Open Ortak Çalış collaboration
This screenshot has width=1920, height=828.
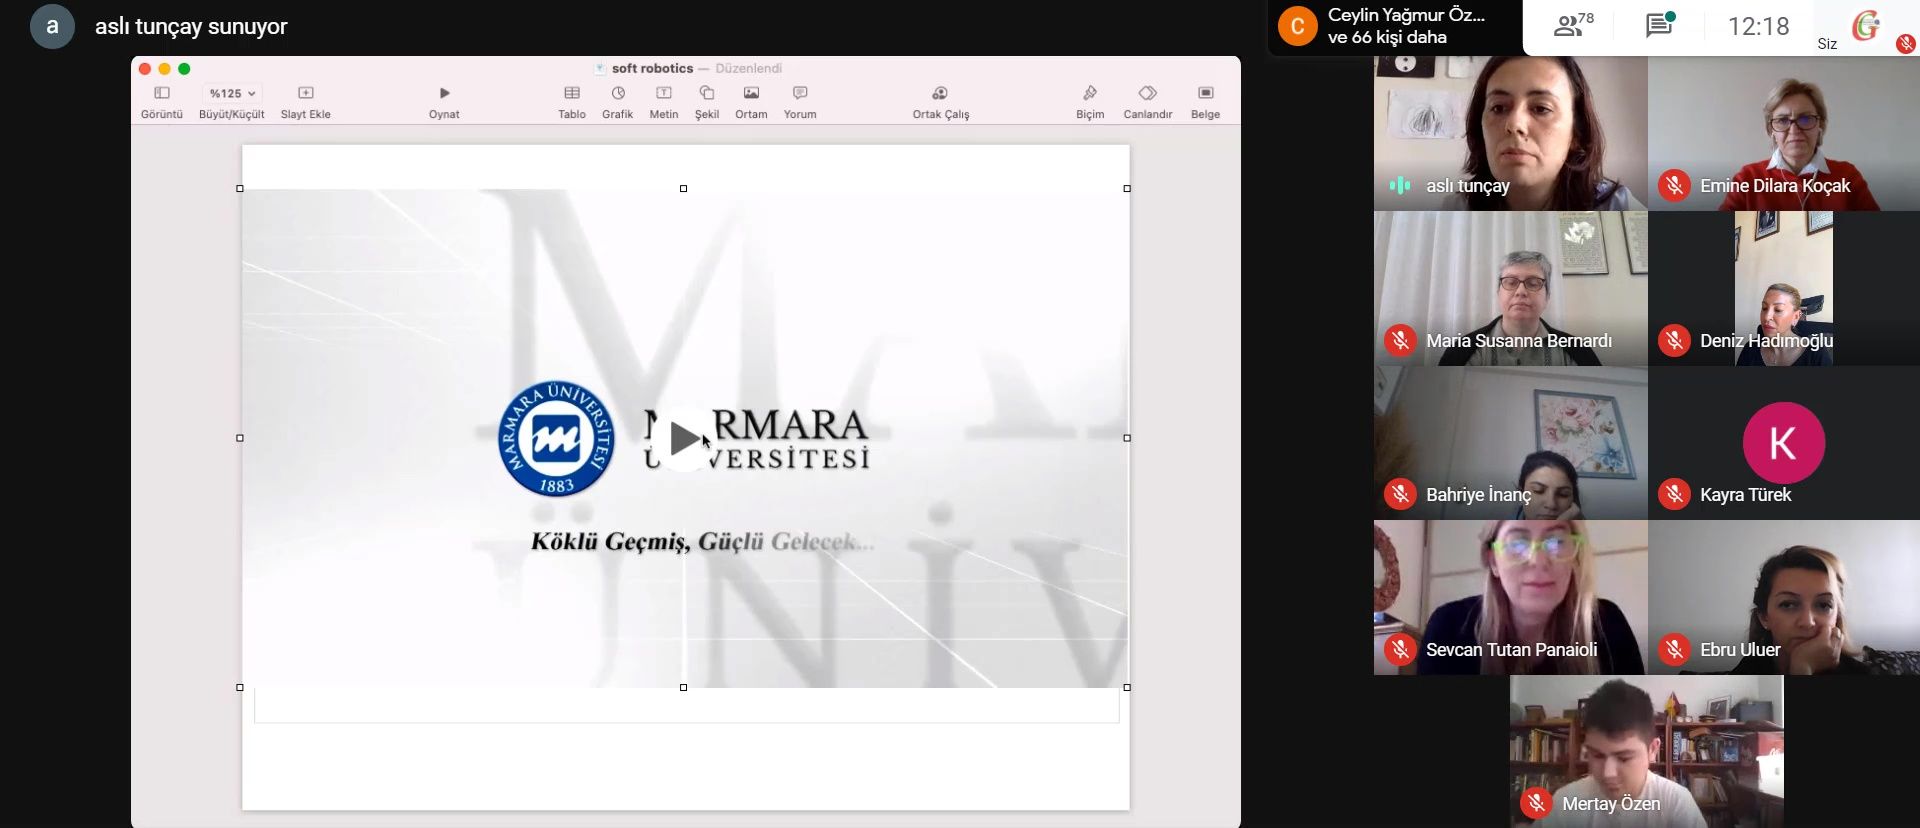tap(940, 102)
